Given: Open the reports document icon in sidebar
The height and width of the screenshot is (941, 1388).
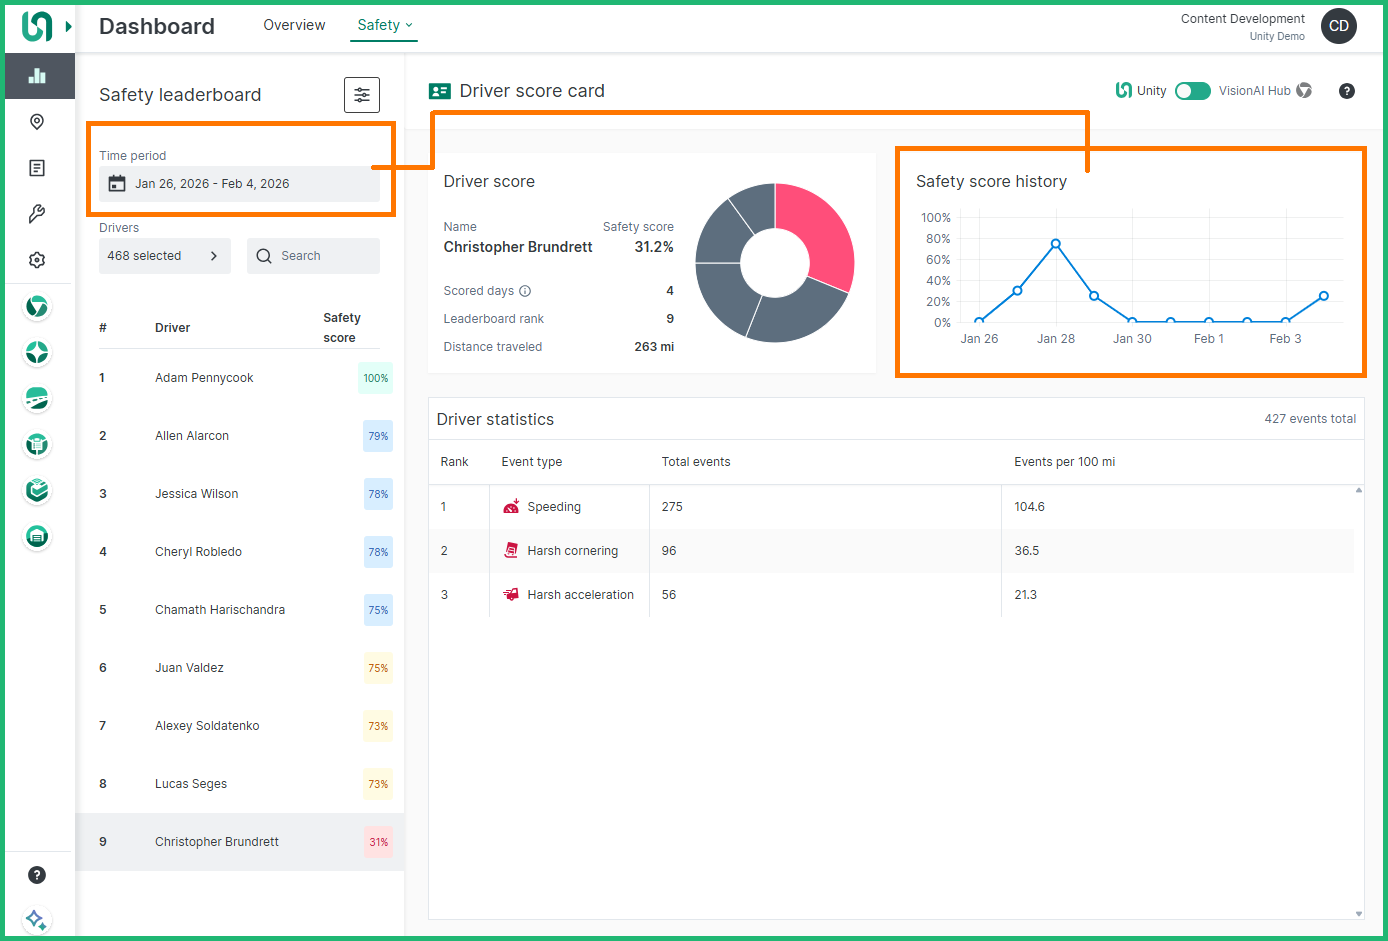Looking at the screenshot, I should [37, 168].
